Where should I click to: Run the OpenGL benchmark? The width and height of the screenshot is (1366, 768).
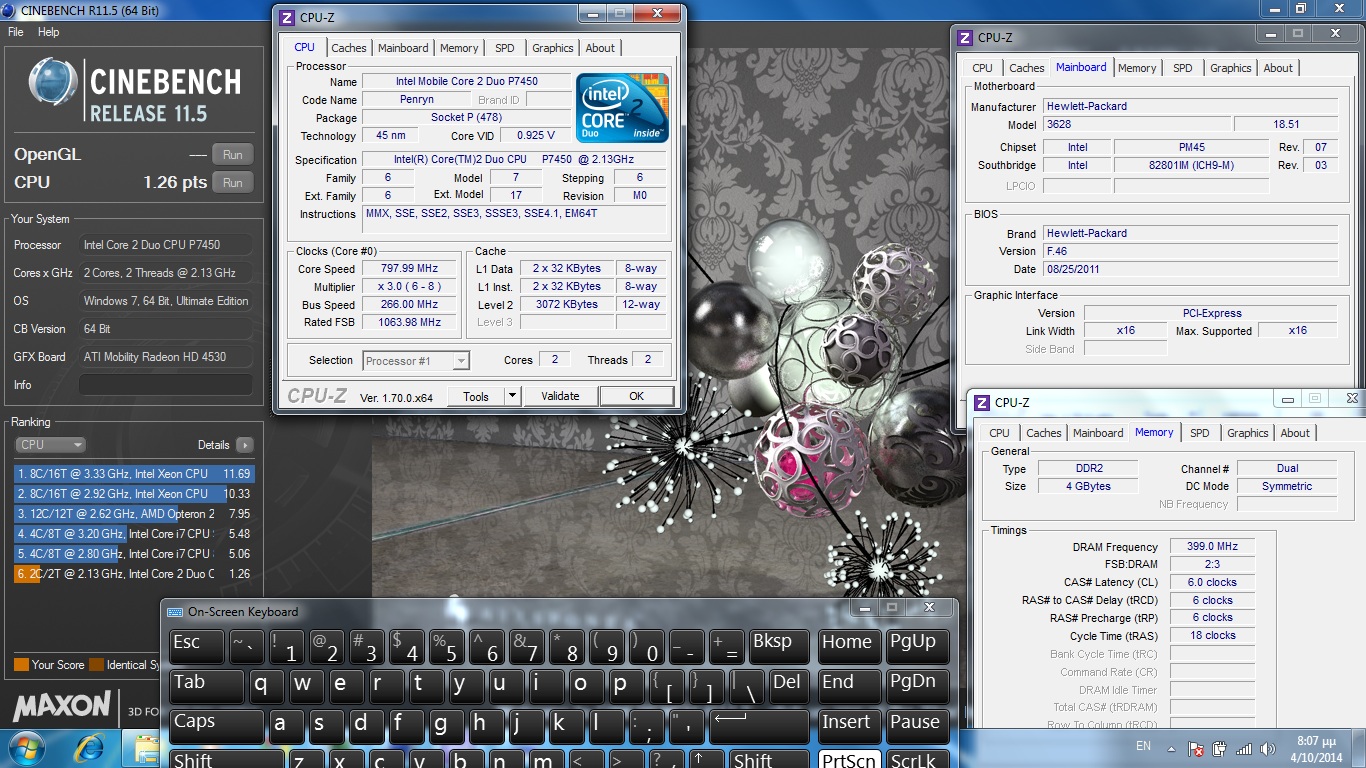coord(233,154)
